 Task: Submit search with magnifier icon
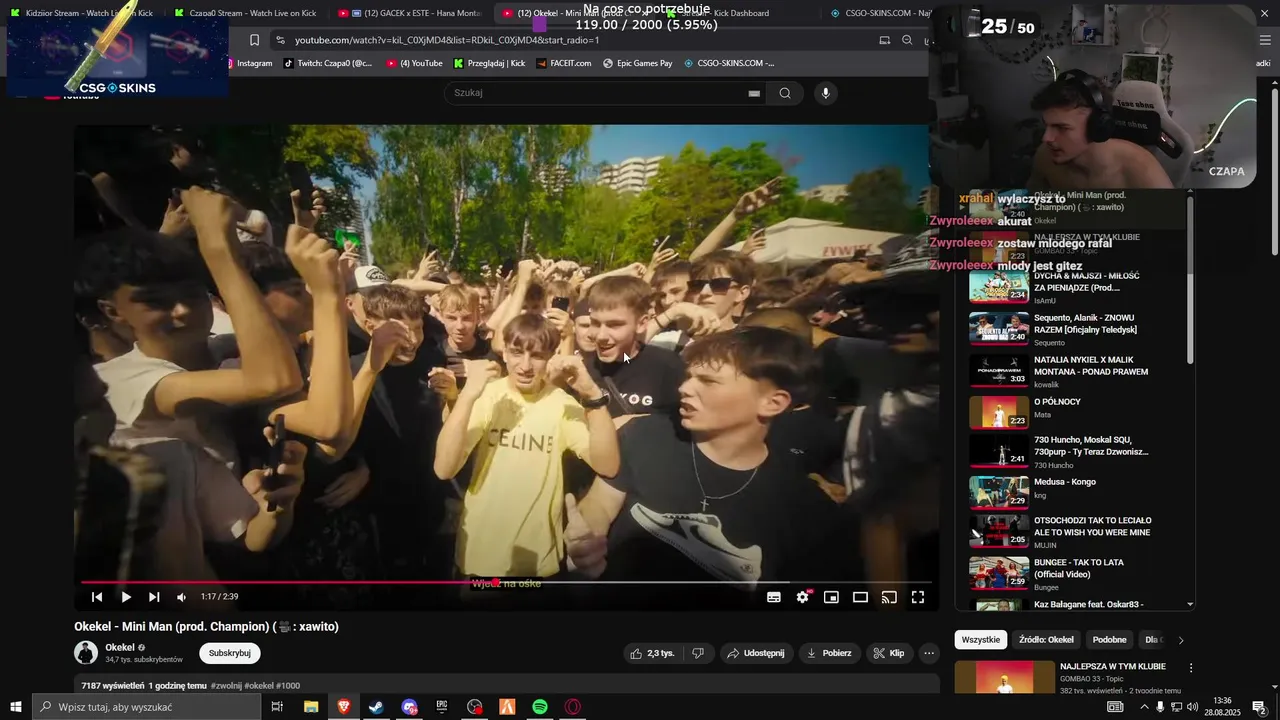[x=785, y=93]
